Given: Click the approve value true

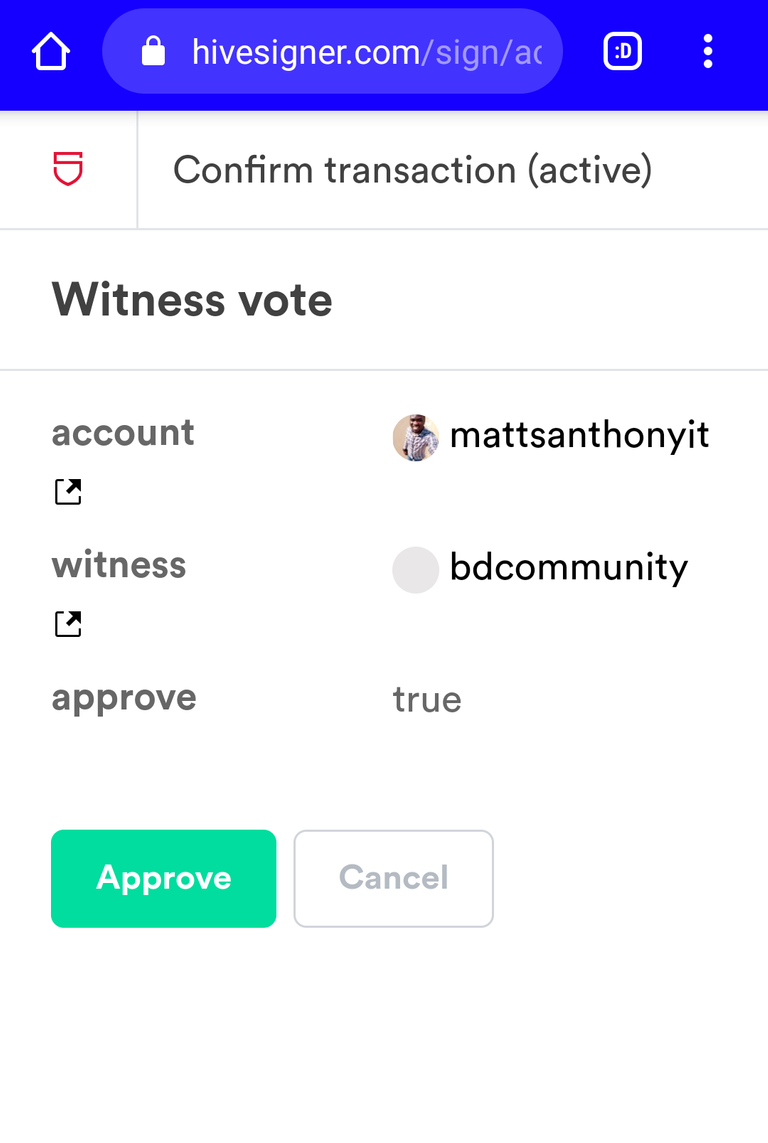Looking at the screenshot, I should tap(427, 700).
